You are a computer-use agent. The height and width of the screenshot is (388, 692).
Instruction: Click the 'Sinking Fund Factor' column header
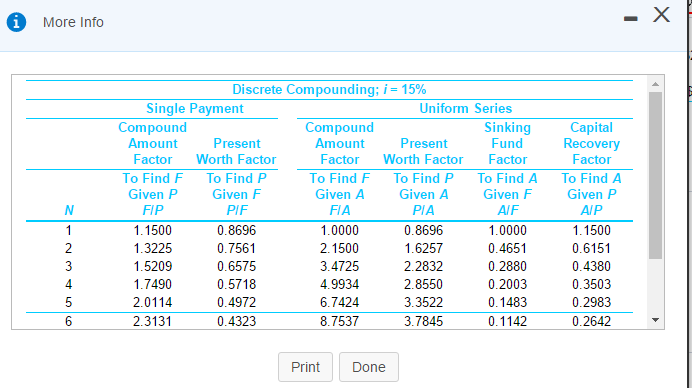click(508, 143)
